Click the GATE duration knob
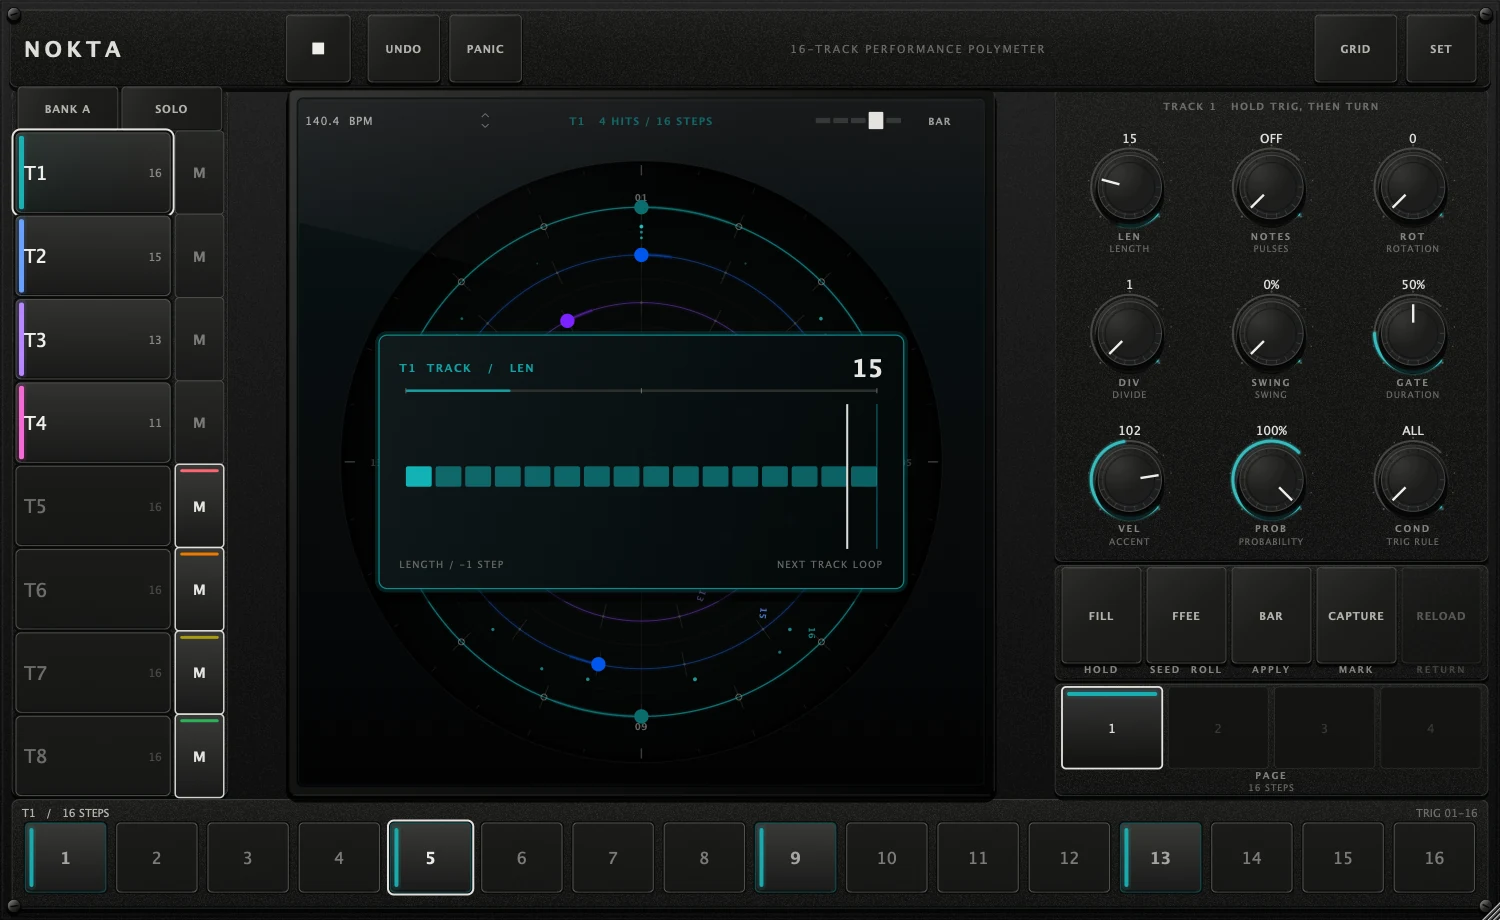Image resolution: width=1500 pixels, height=920 pixels. coord(1412,333)
